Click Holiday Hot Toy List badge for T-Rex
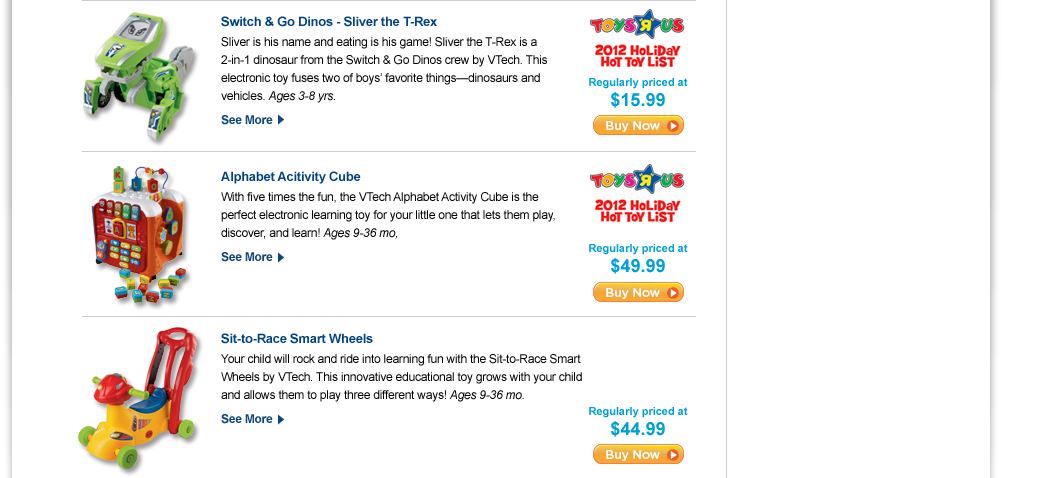The image size is (1052, 478). (637, 55)
